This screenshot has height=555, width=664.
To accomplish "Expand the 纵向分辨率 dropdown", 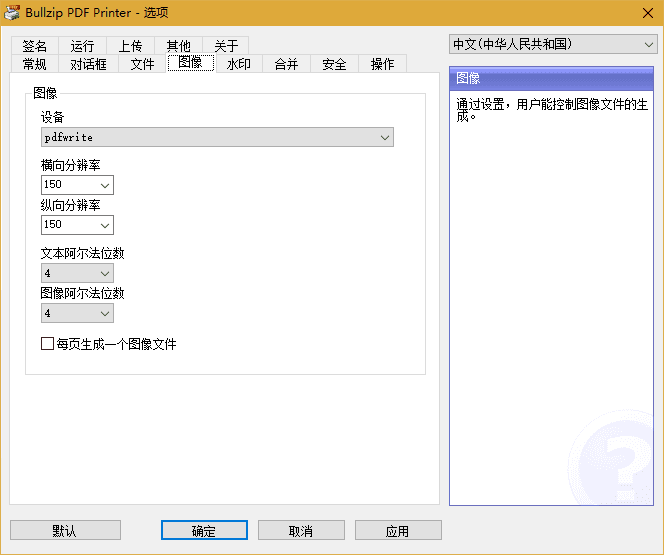I will 105,225.
